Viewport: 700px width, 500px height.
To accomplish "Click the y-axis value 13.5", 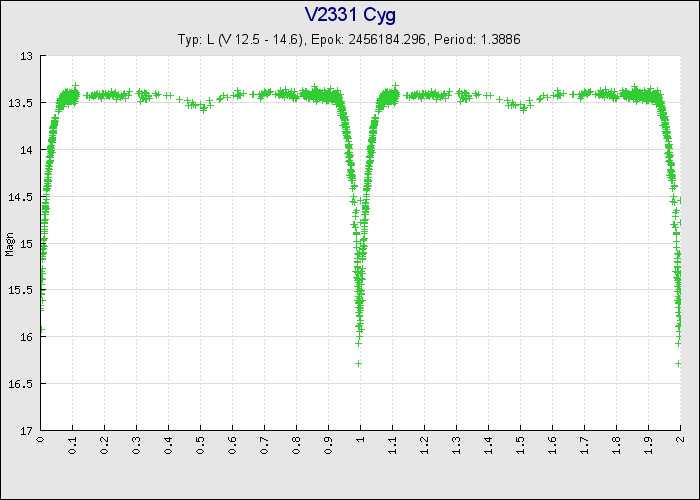I will point(21,103).
